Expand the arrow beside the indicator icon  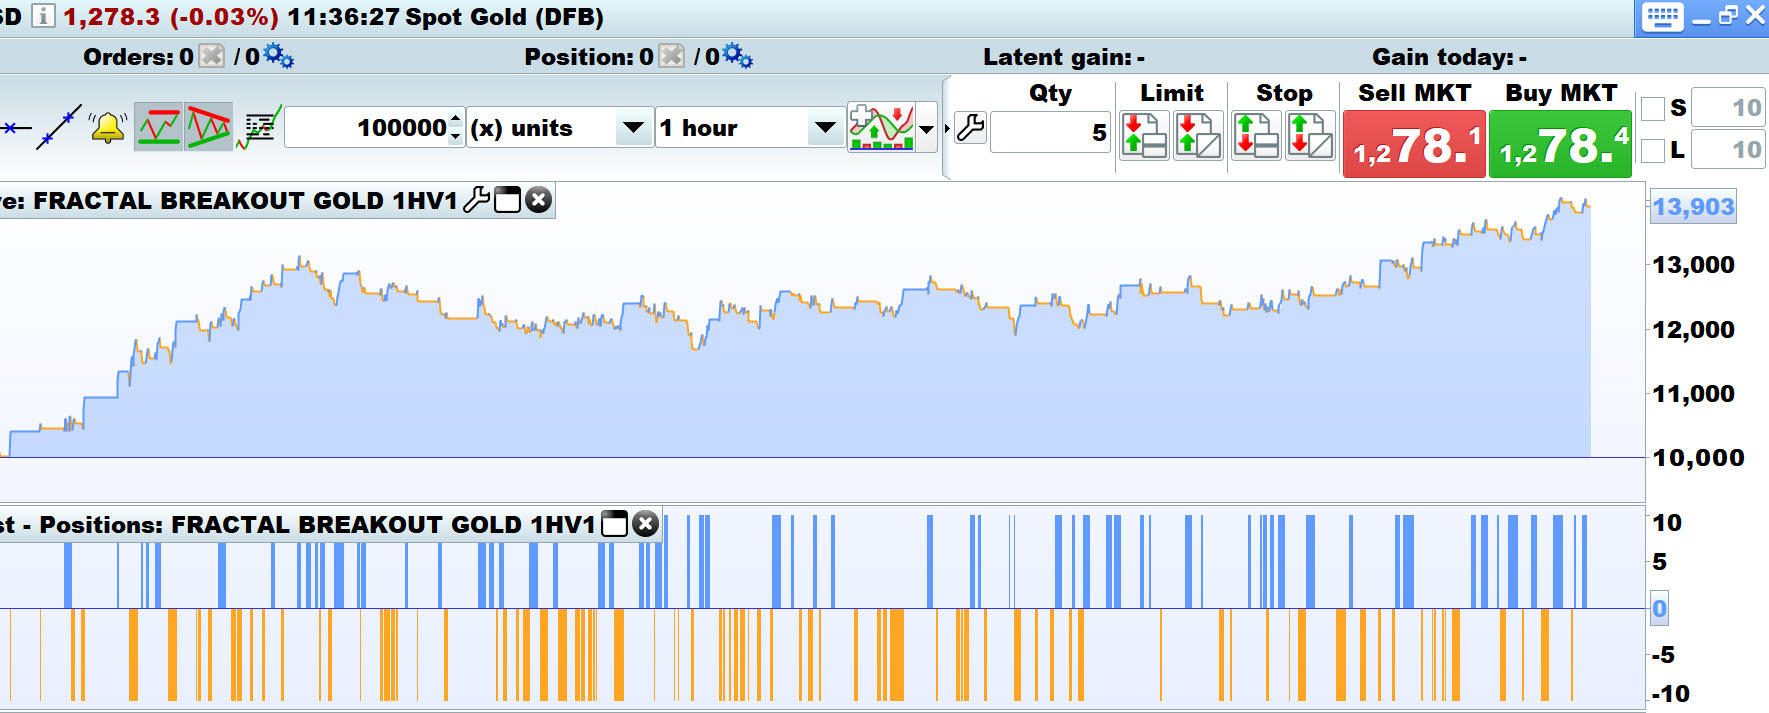click(927, 128)
